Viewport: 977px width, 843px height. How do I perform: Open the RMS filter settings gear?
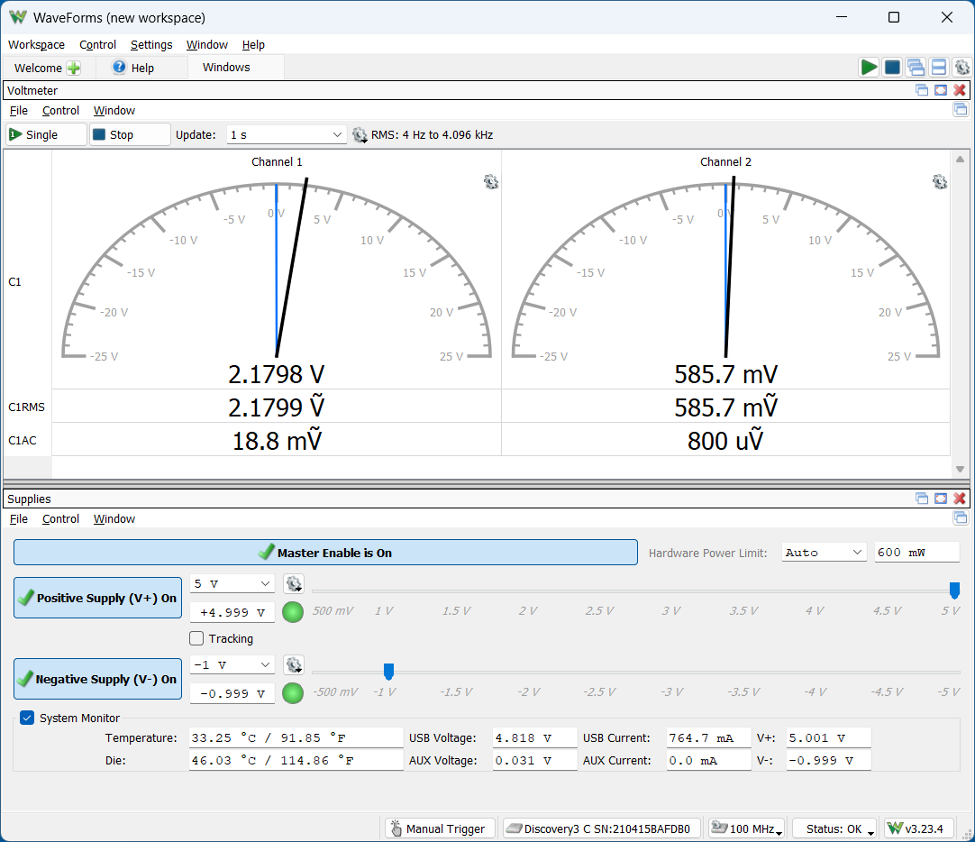[360, 135]
